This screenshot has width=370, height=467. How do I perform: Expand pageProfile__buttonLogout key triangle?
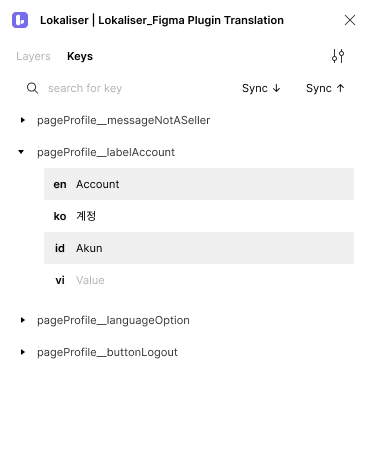pos(22,352)
